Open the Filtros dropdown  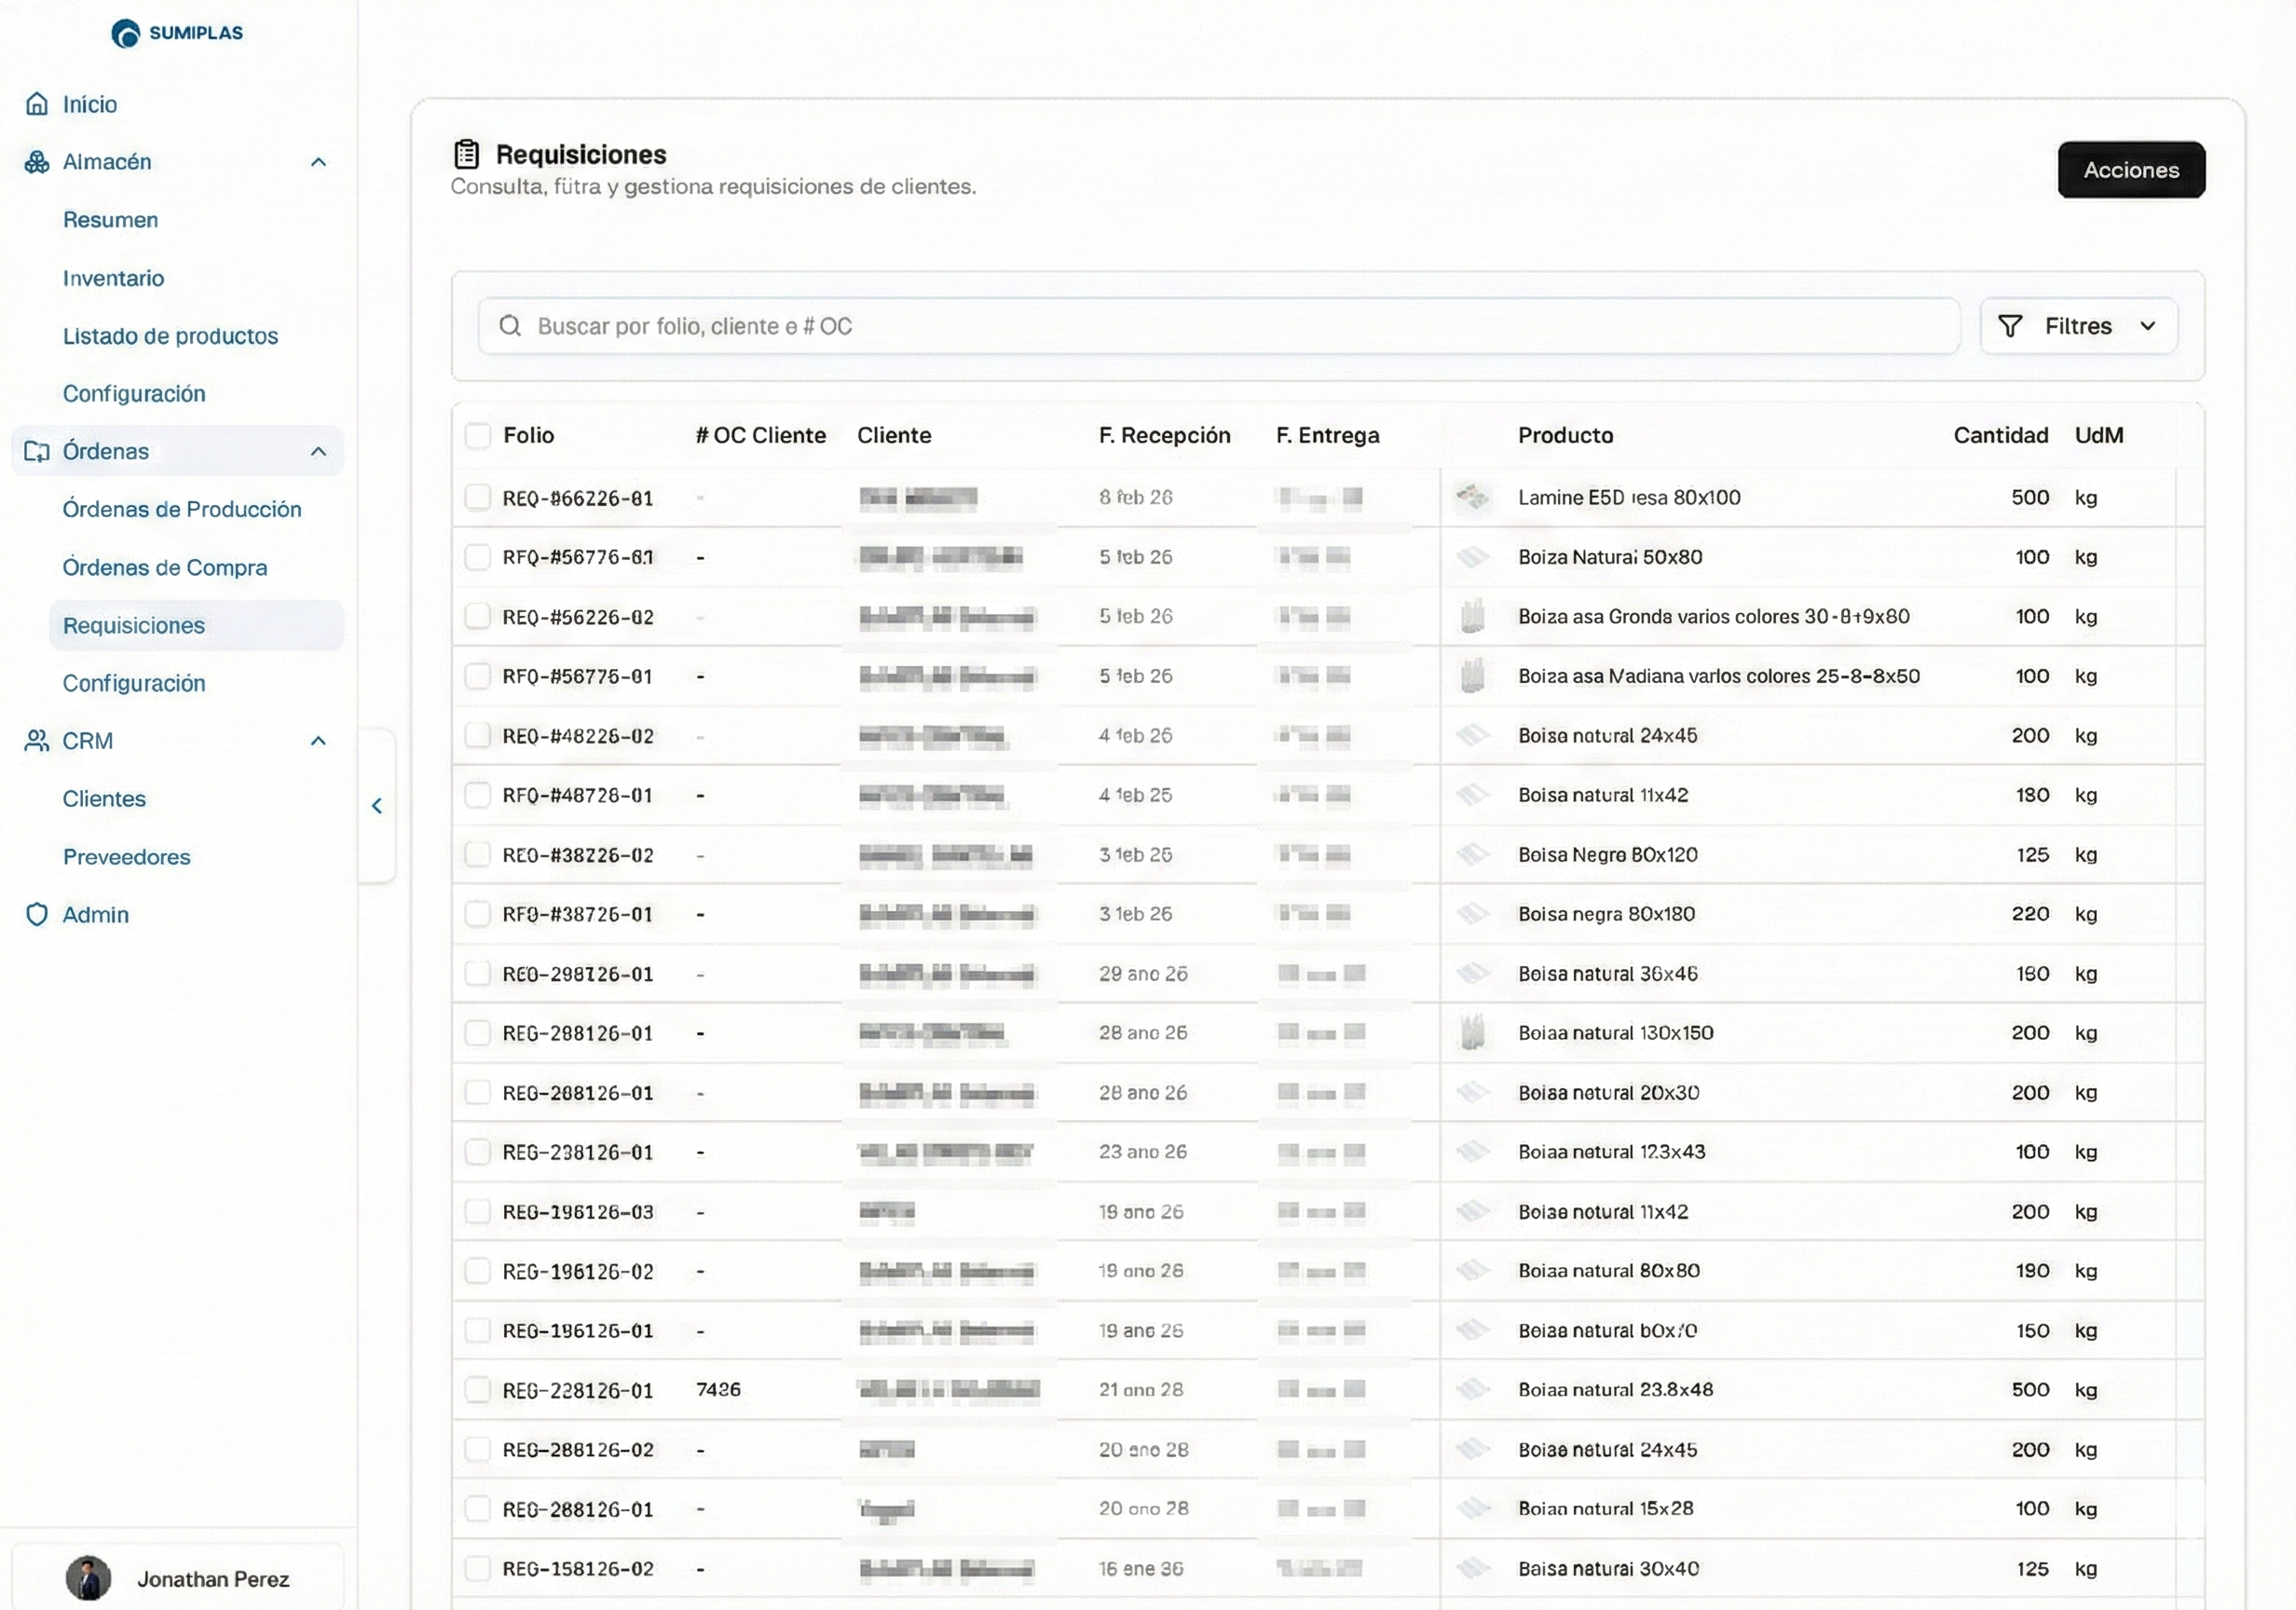[x=2078, y=326]
